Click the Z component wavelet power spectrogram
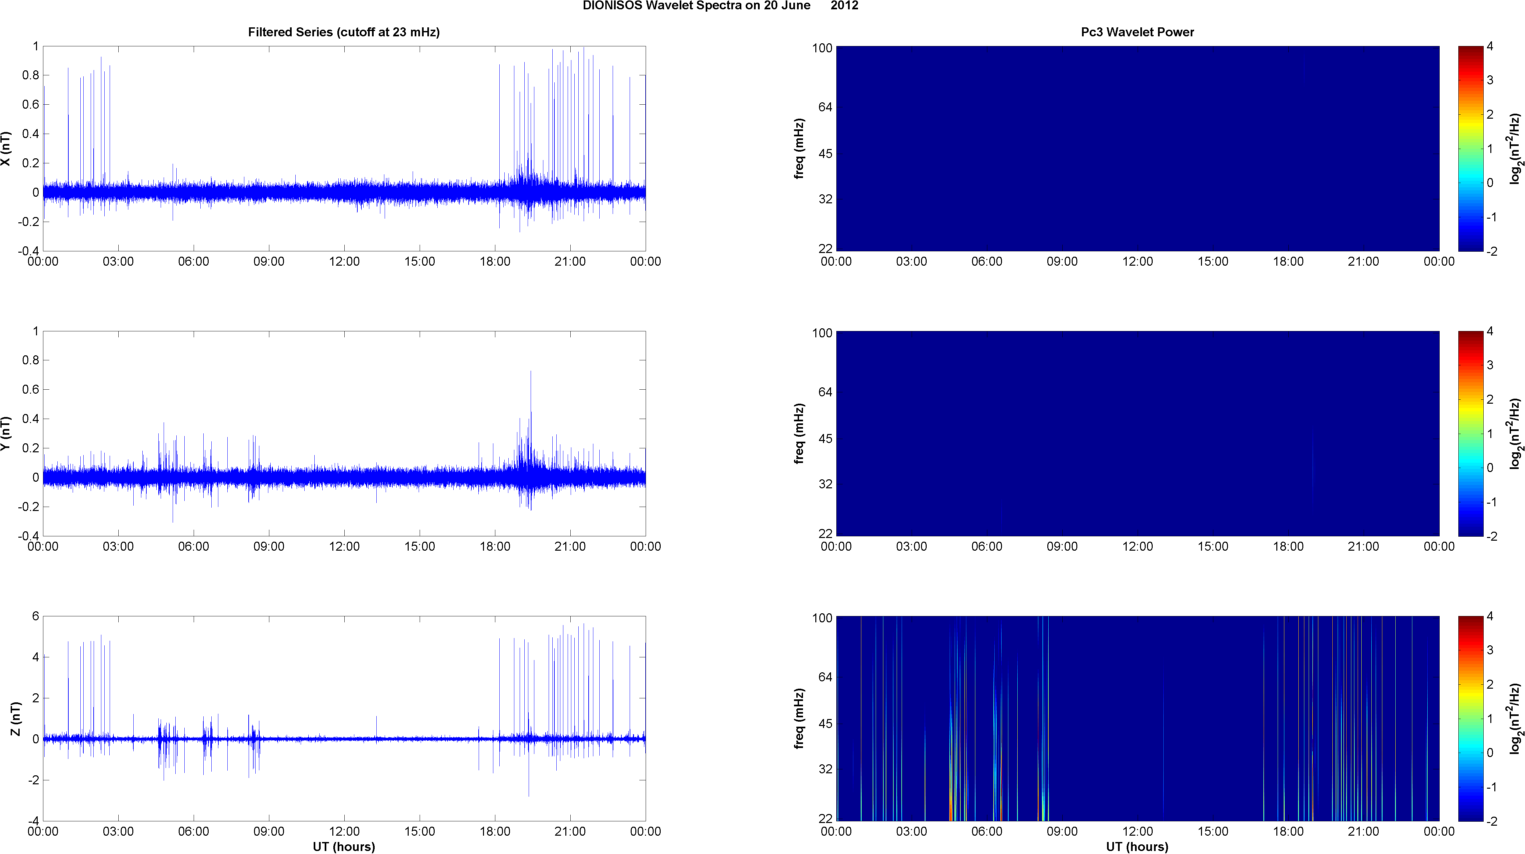Image resolution: width=1525 pixels, height=854 pixels. 1137,719
